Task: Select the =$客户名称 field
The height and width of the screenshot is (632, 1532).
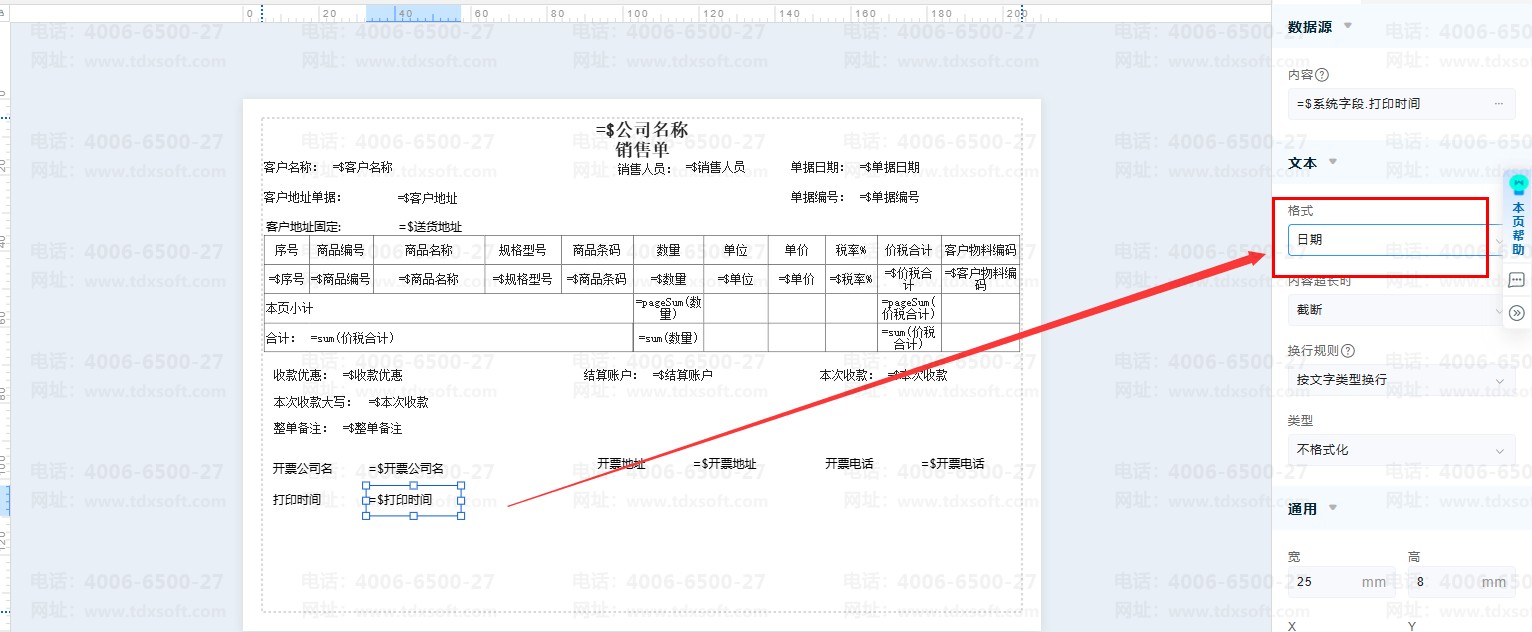Action: click(x=363, y=167)
